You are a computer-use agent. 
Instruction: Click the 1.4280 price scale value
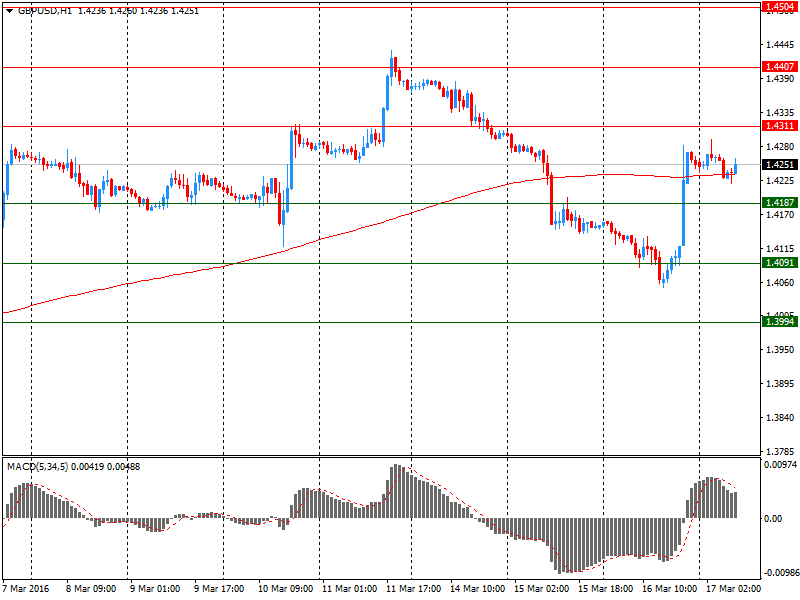pos(781,146)
